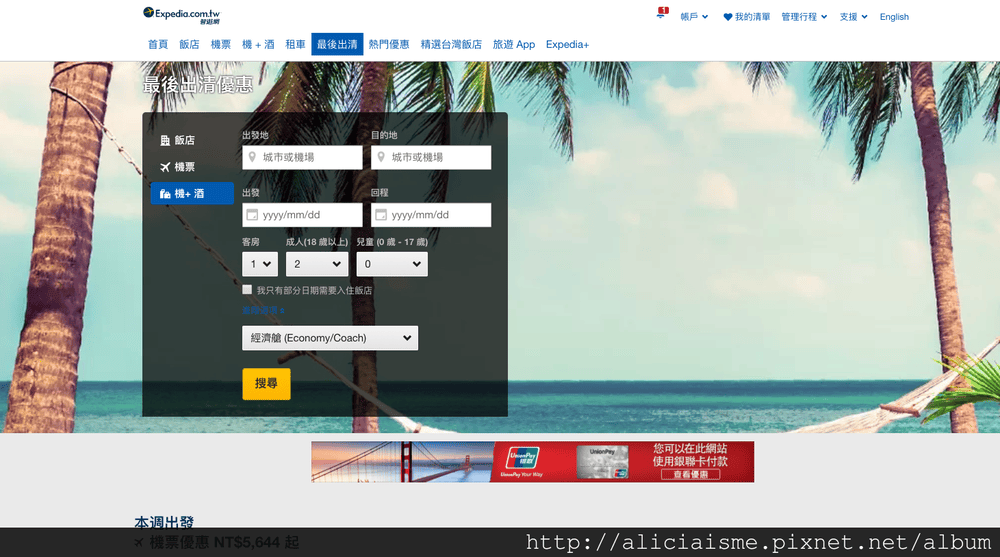The width and height of the screenshot is (1000, 557).
Task: Select the 機+酒 package tab
Action: [192, 193]
